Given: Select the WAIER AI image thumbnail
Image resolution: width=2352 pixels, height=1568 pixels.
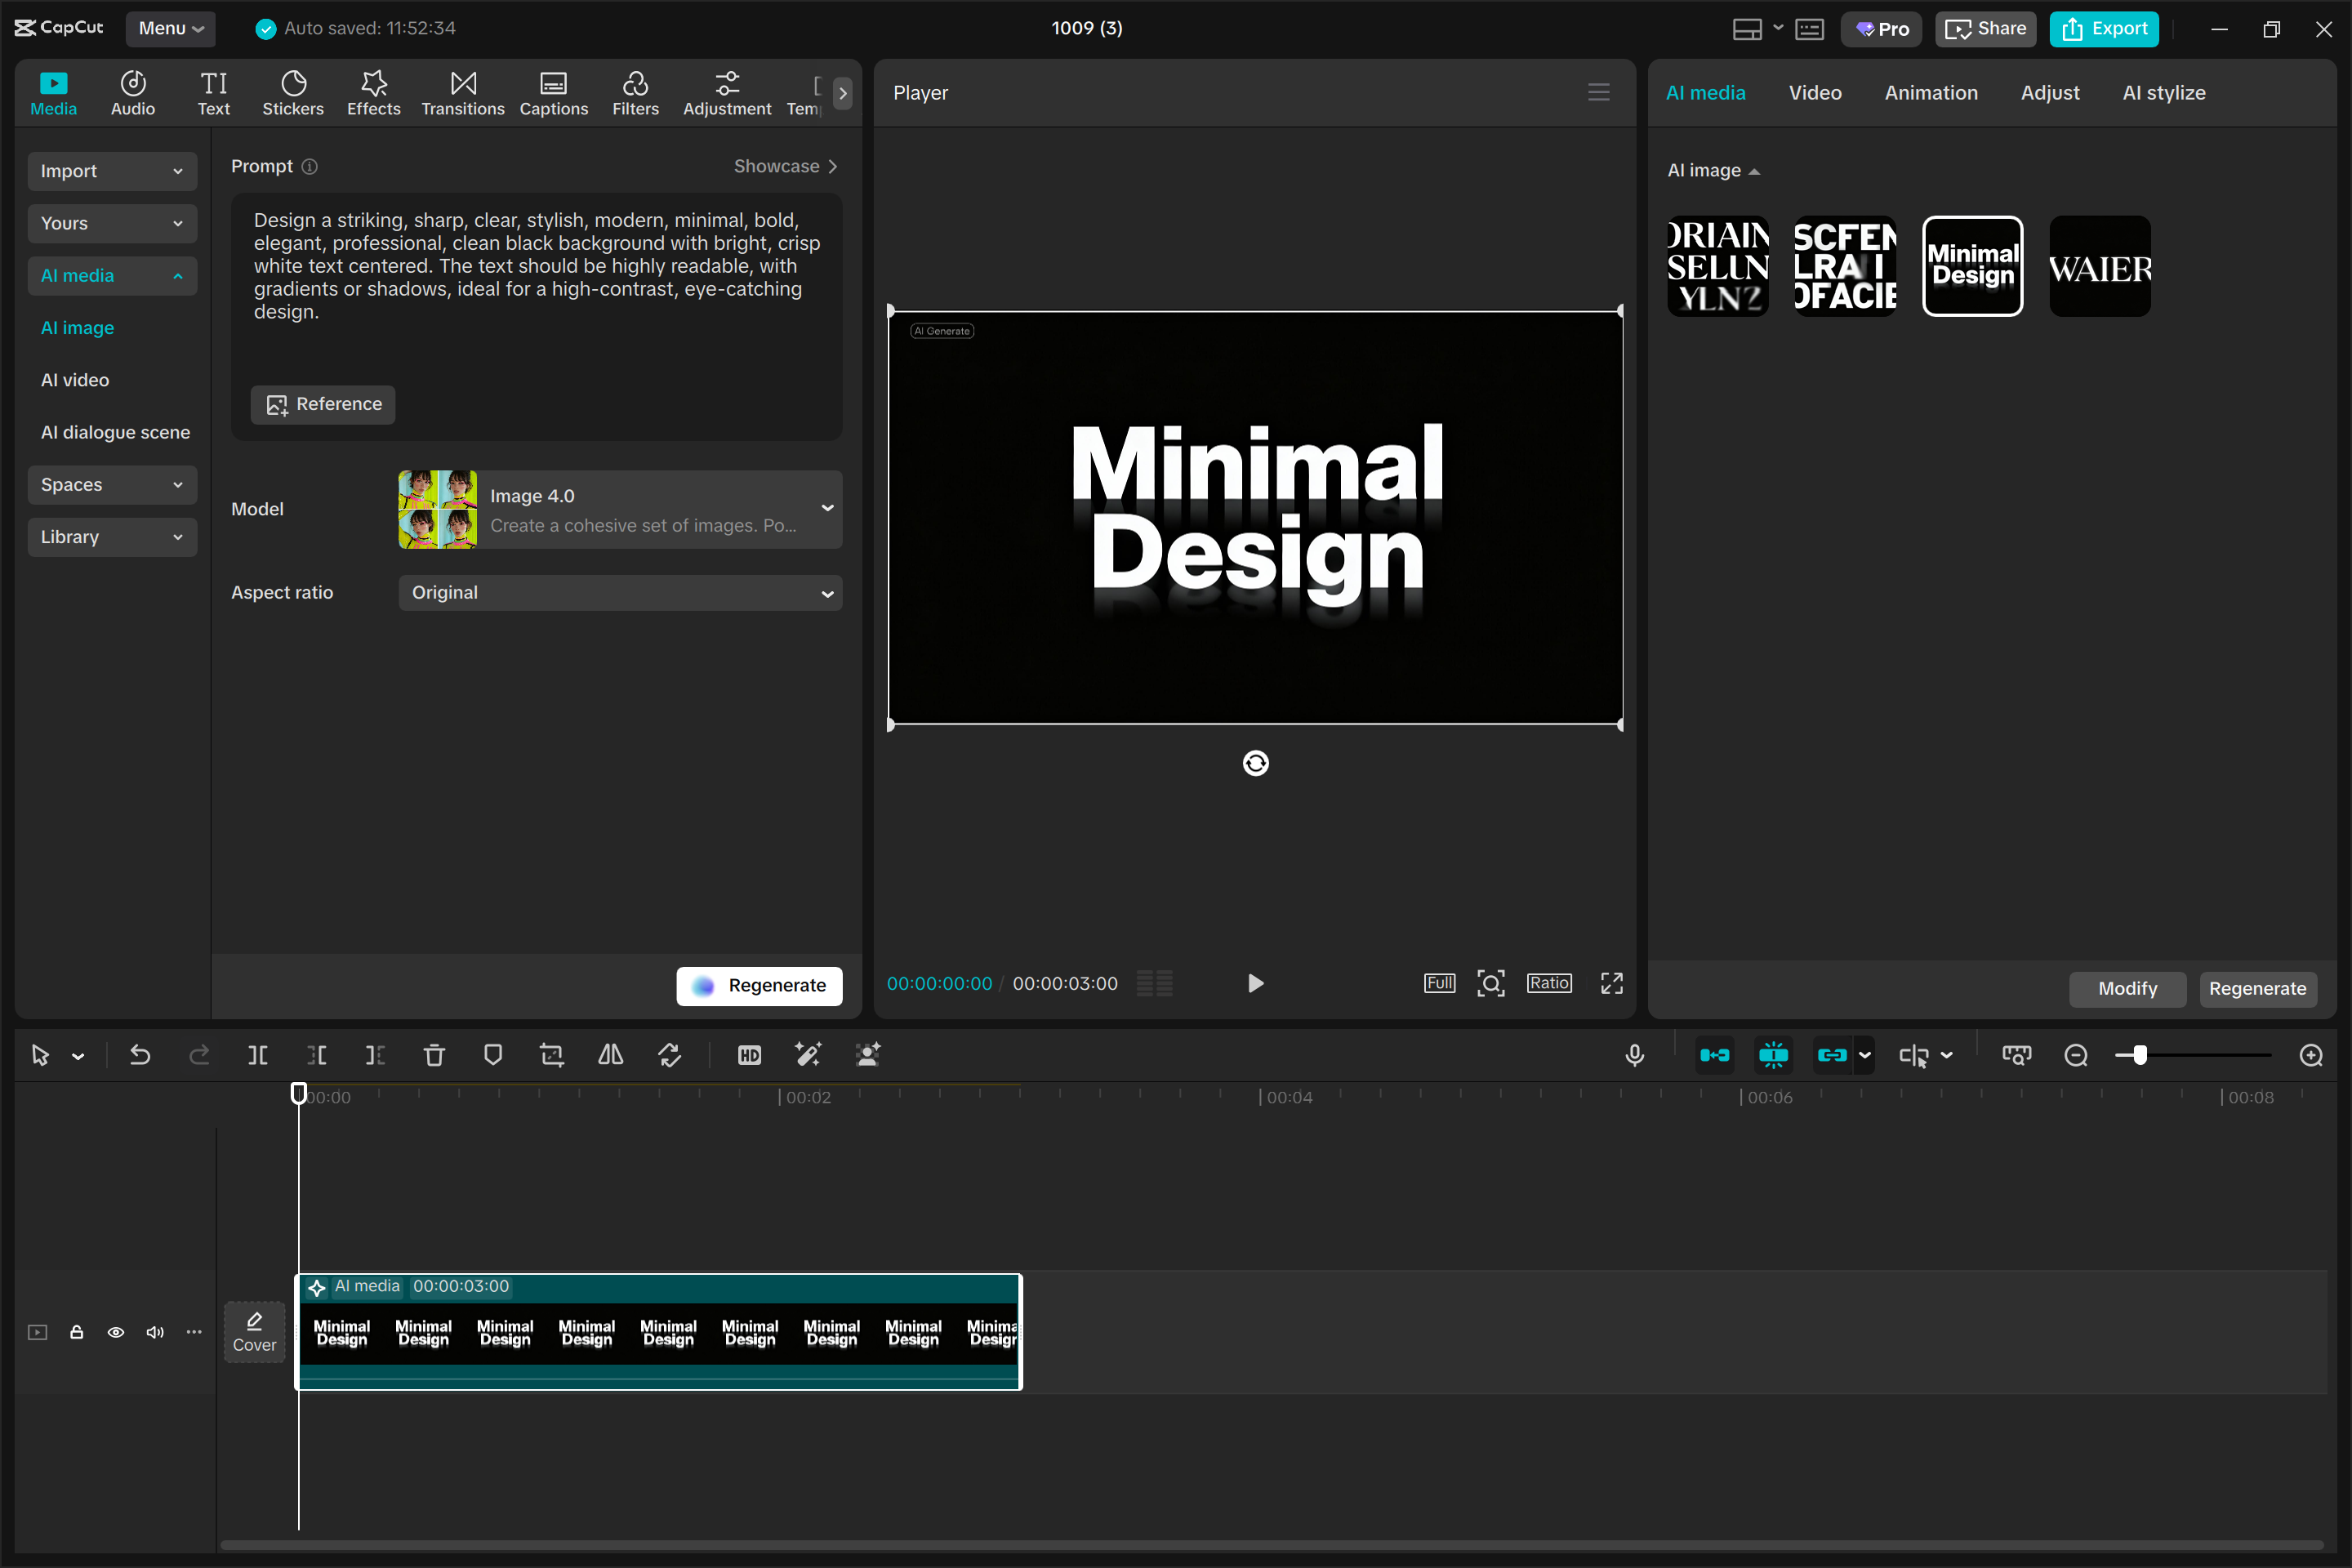Looking at the screenshot, I should coord(2099,266).
